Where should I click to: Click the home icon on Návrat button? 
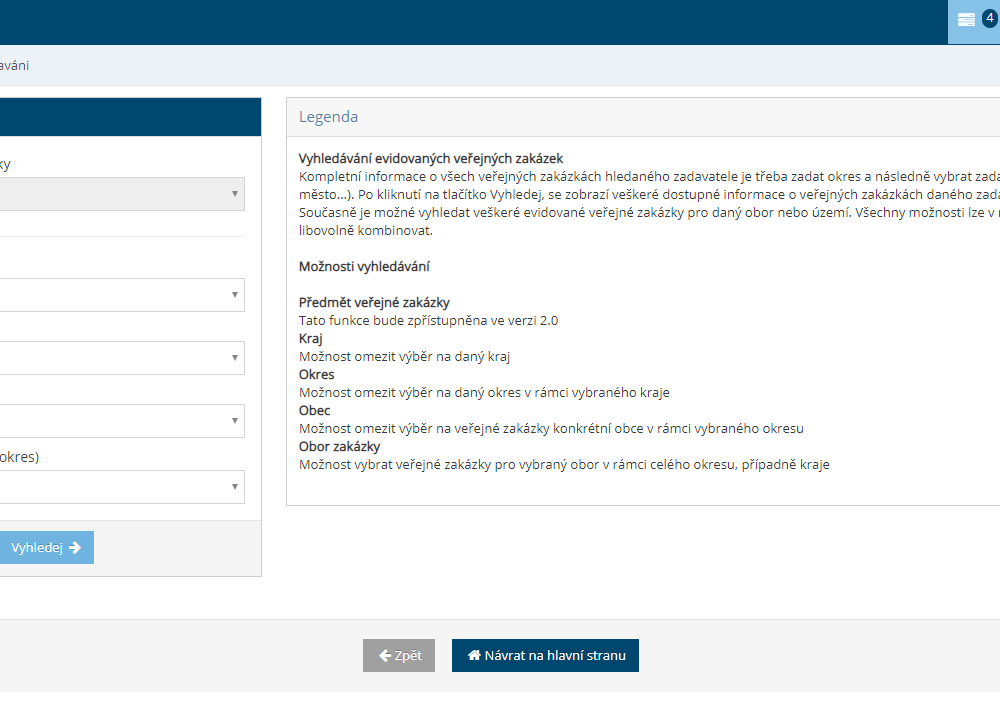pos(474,656)
